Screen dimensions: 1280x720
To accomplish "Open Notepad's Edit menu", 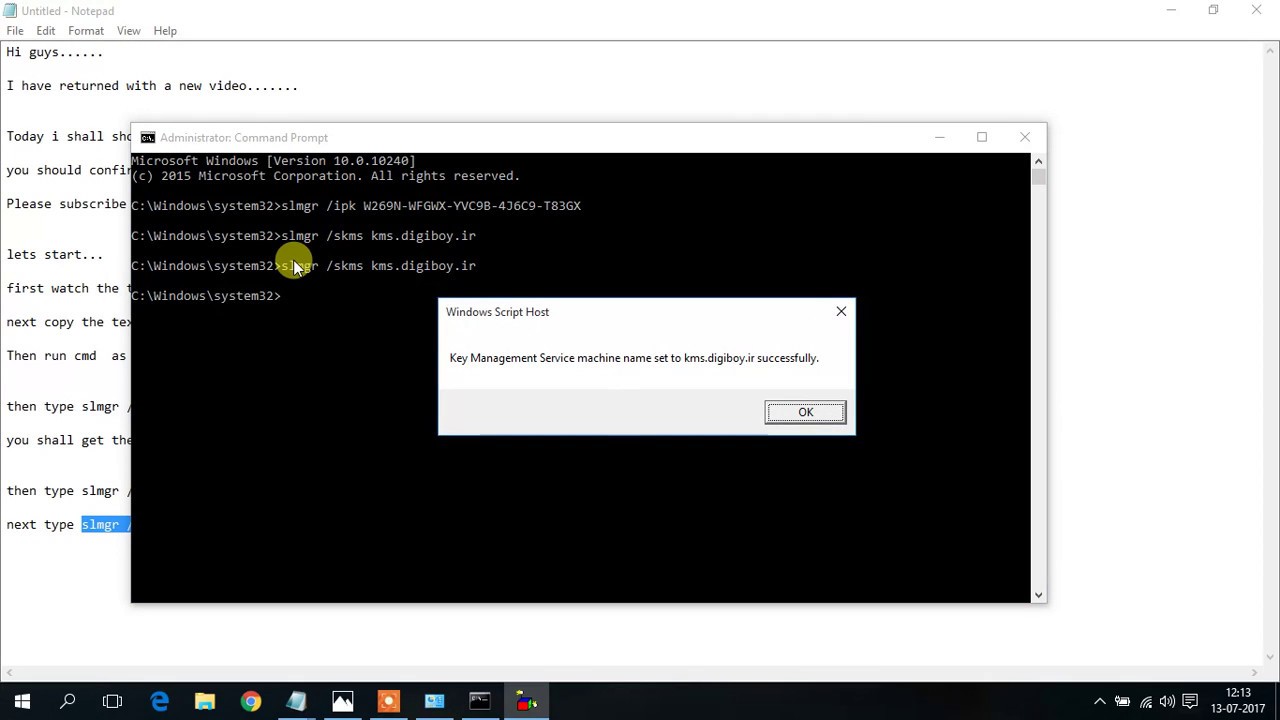I will [x=46, y=31].
